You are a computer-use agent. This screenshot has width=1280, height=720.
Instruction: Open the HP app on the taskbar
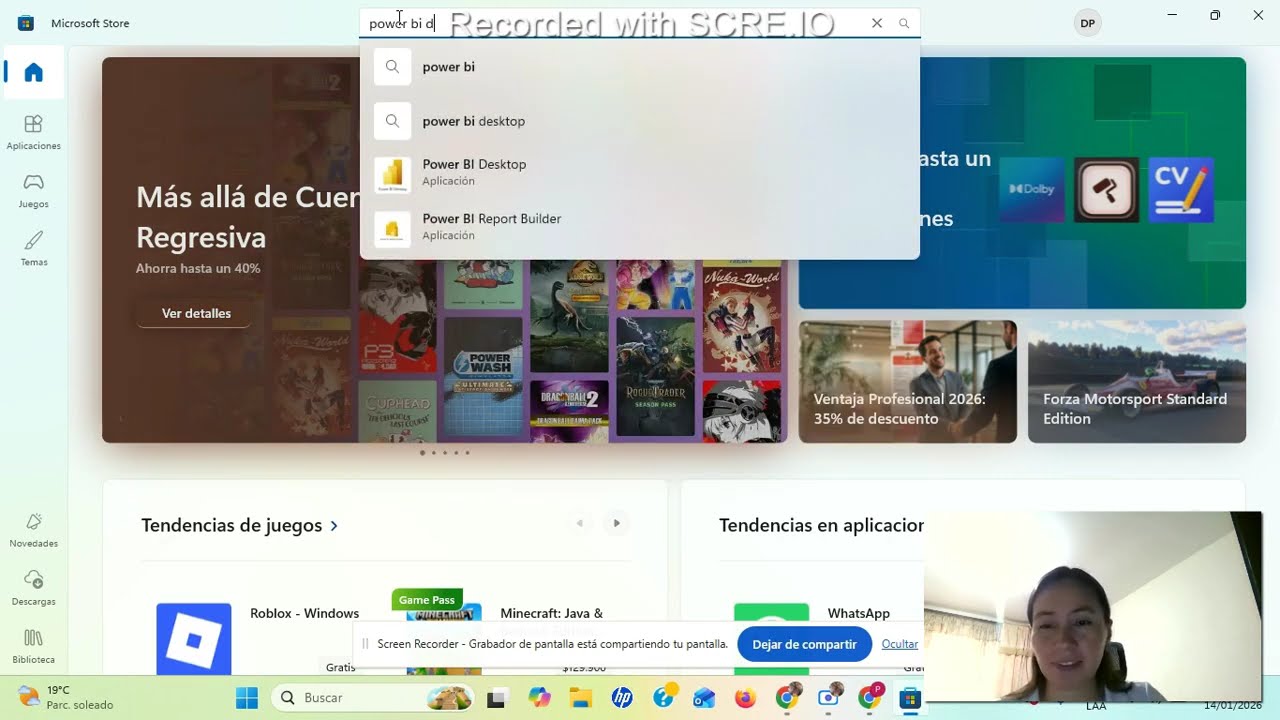622,698
